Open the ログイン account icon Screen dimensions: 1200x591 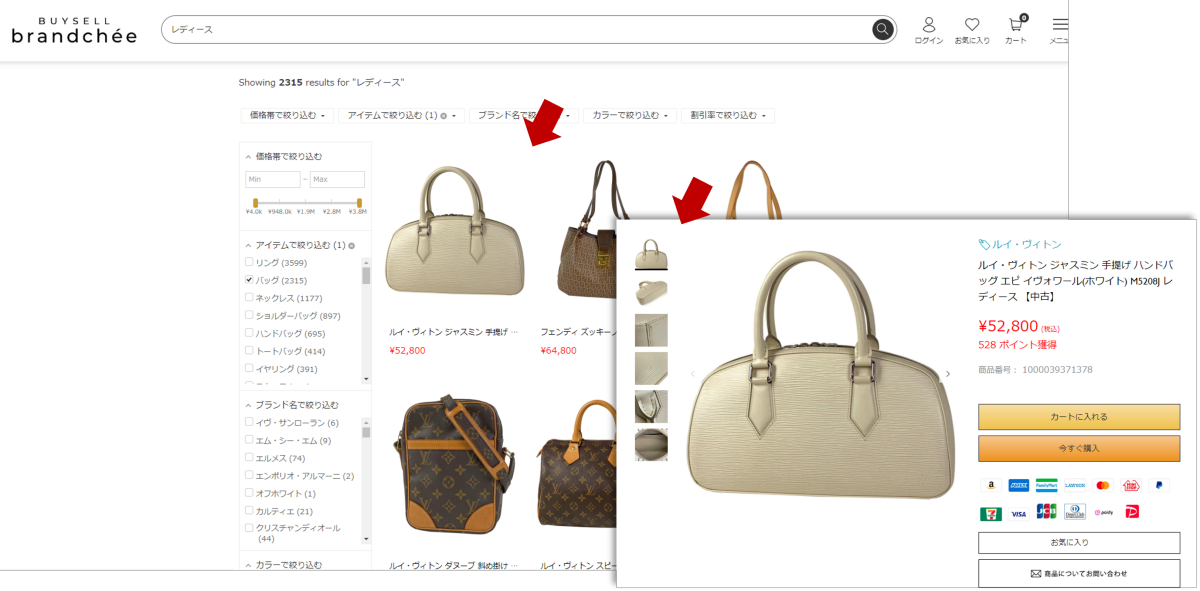(929, 25)
